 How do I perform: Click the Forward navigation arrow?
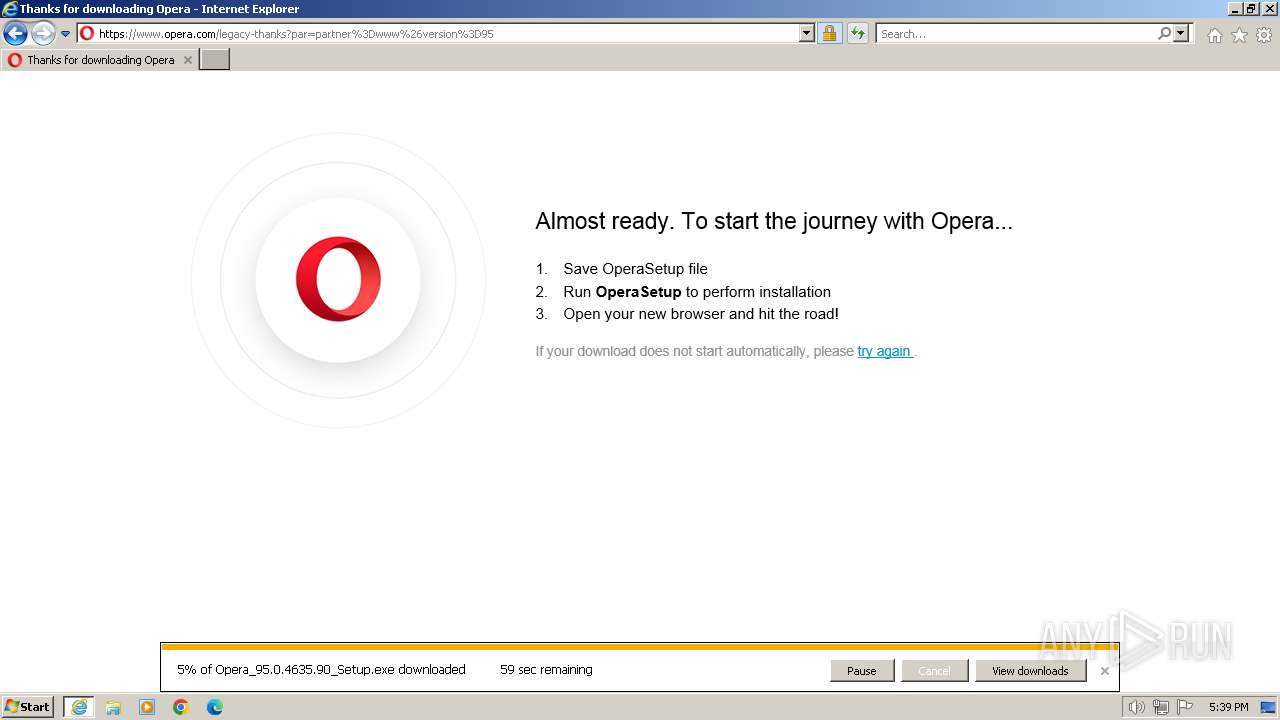42,34
